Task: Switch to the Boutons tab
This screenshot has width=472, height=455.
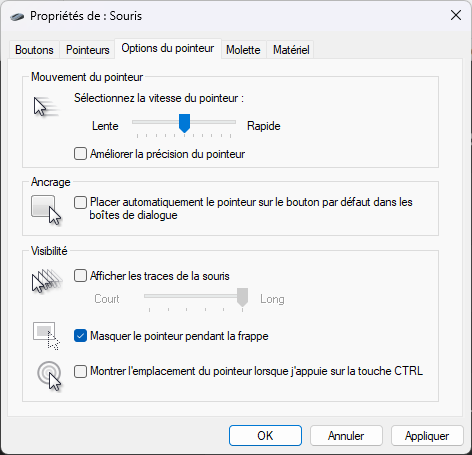Action: point(34,50)
